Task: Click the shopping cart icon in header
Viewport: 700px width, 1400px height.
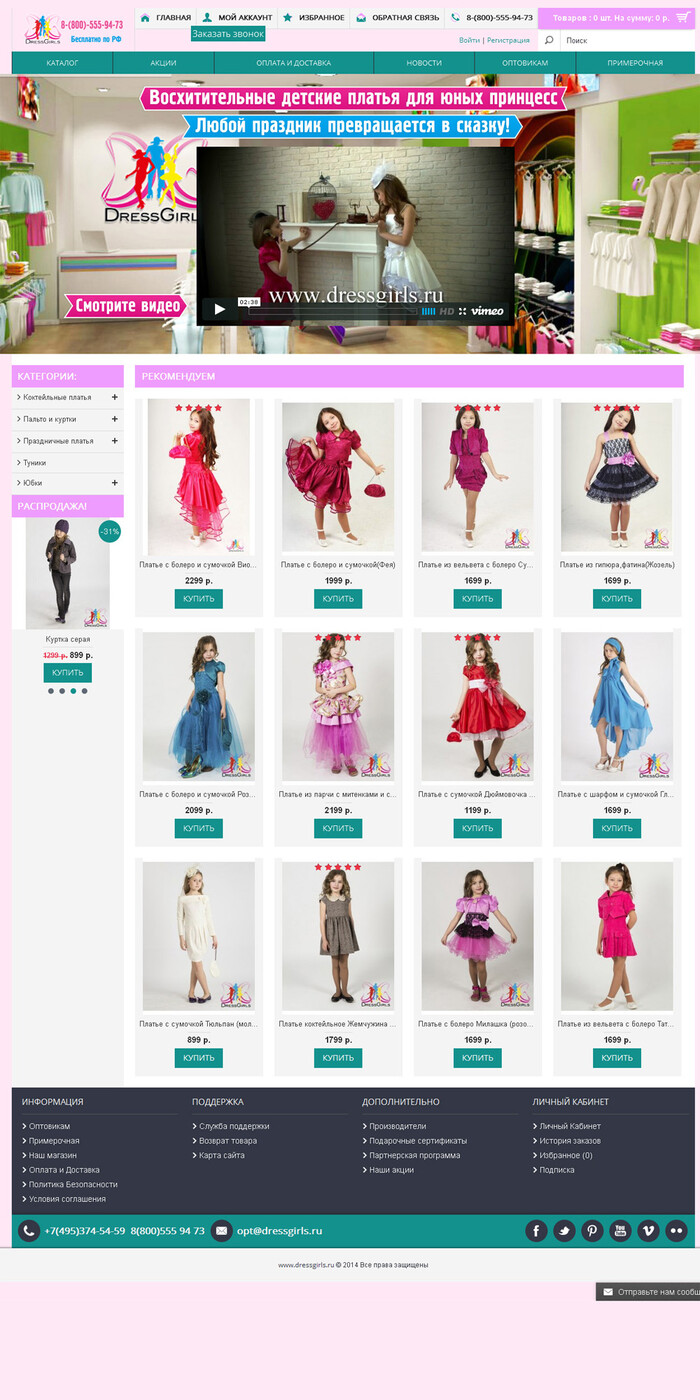Action: [682, 18]
